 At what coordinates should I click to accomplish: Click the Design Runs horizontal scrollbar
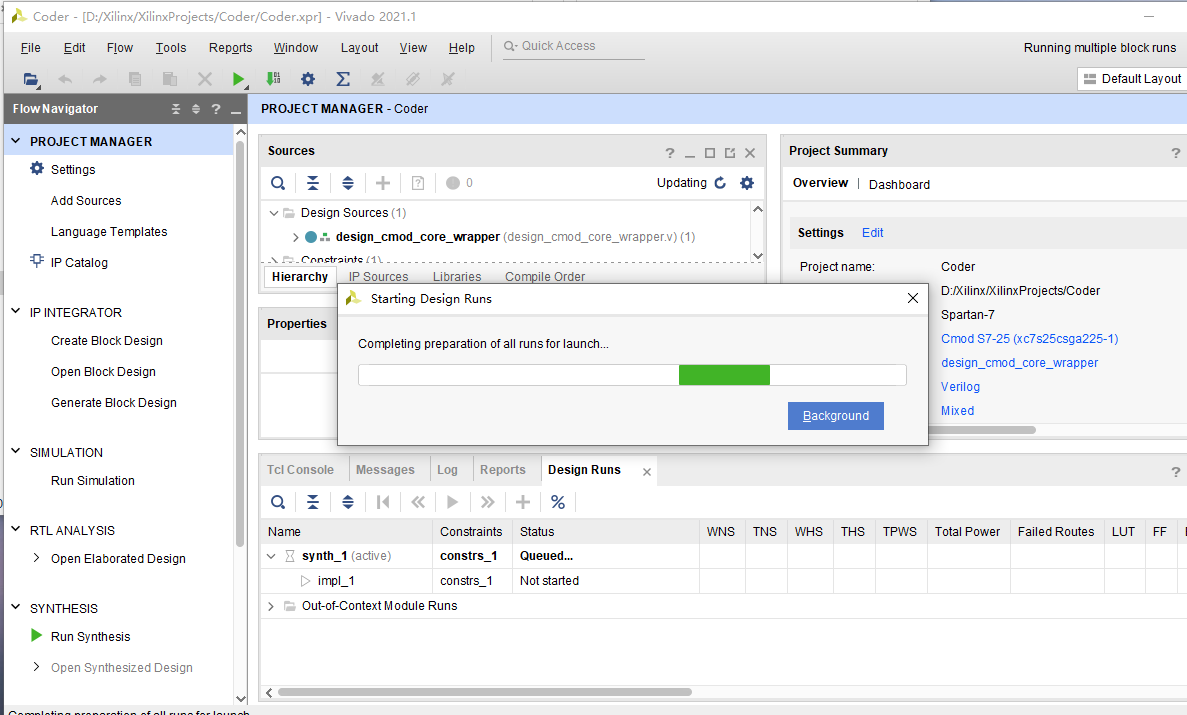pos(484,692)
